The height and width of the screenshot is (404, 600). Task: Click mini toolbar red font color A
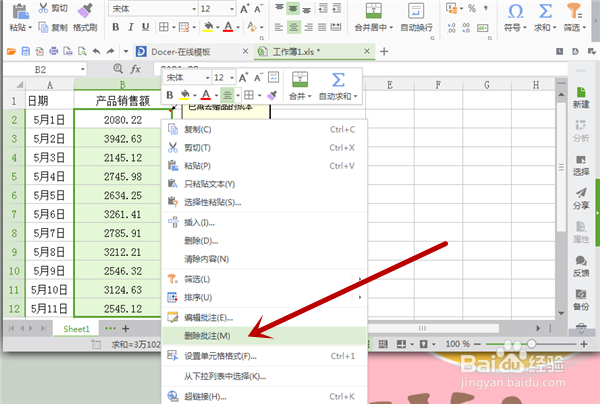point(205,94)
